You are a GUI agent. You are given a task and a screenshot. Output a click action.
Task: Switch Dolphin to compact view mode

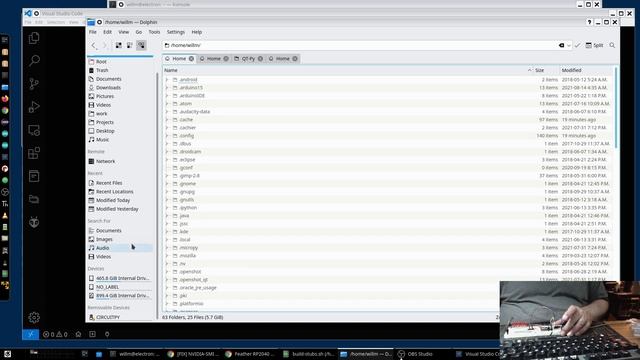[129, 45]
